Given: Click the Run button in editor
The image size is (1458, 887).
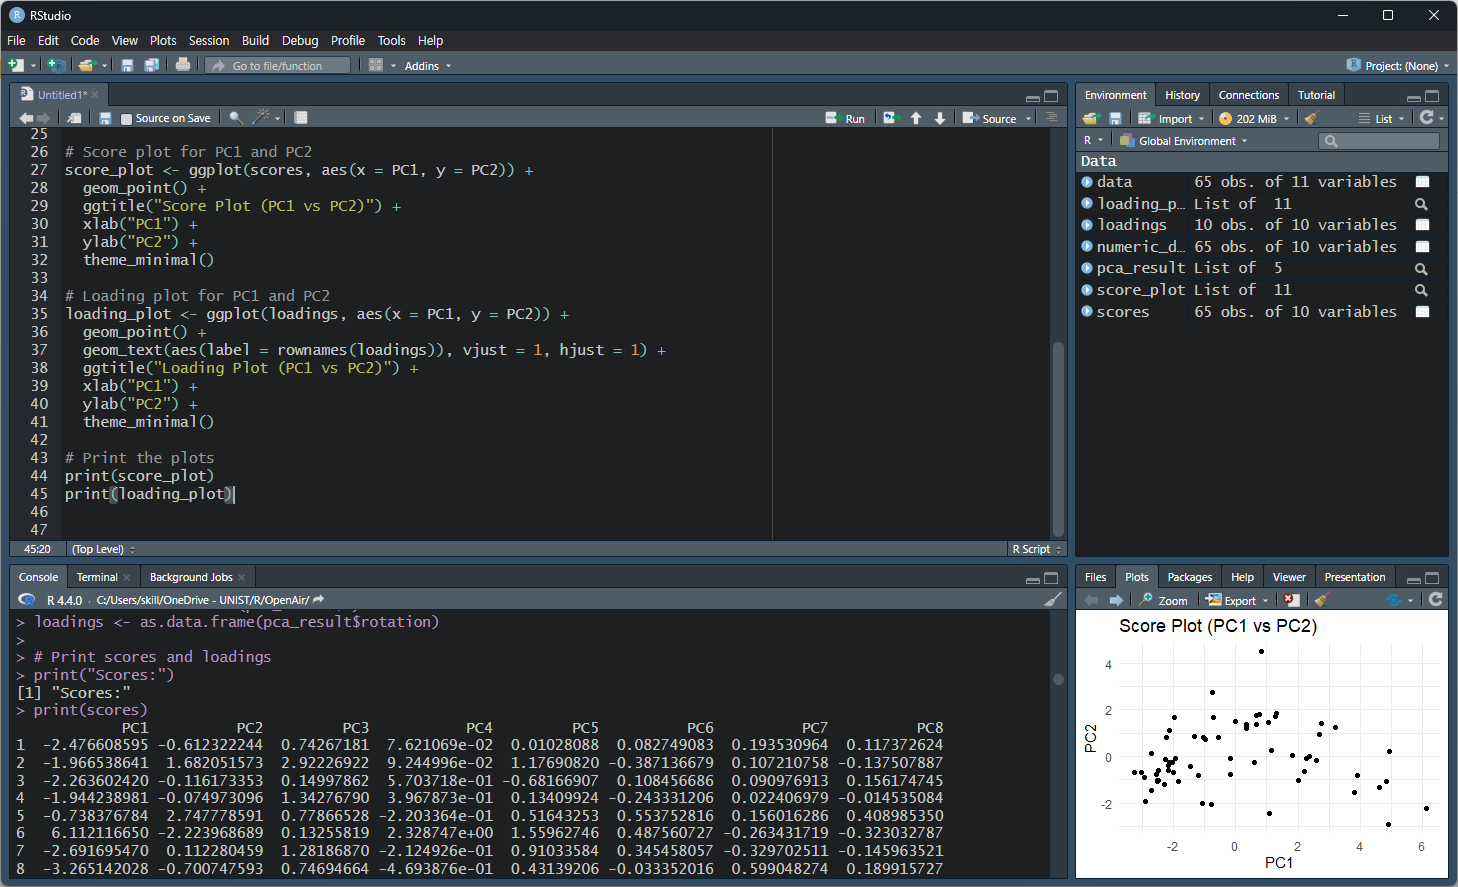Looking at the screenshot, I should (845, 118).
